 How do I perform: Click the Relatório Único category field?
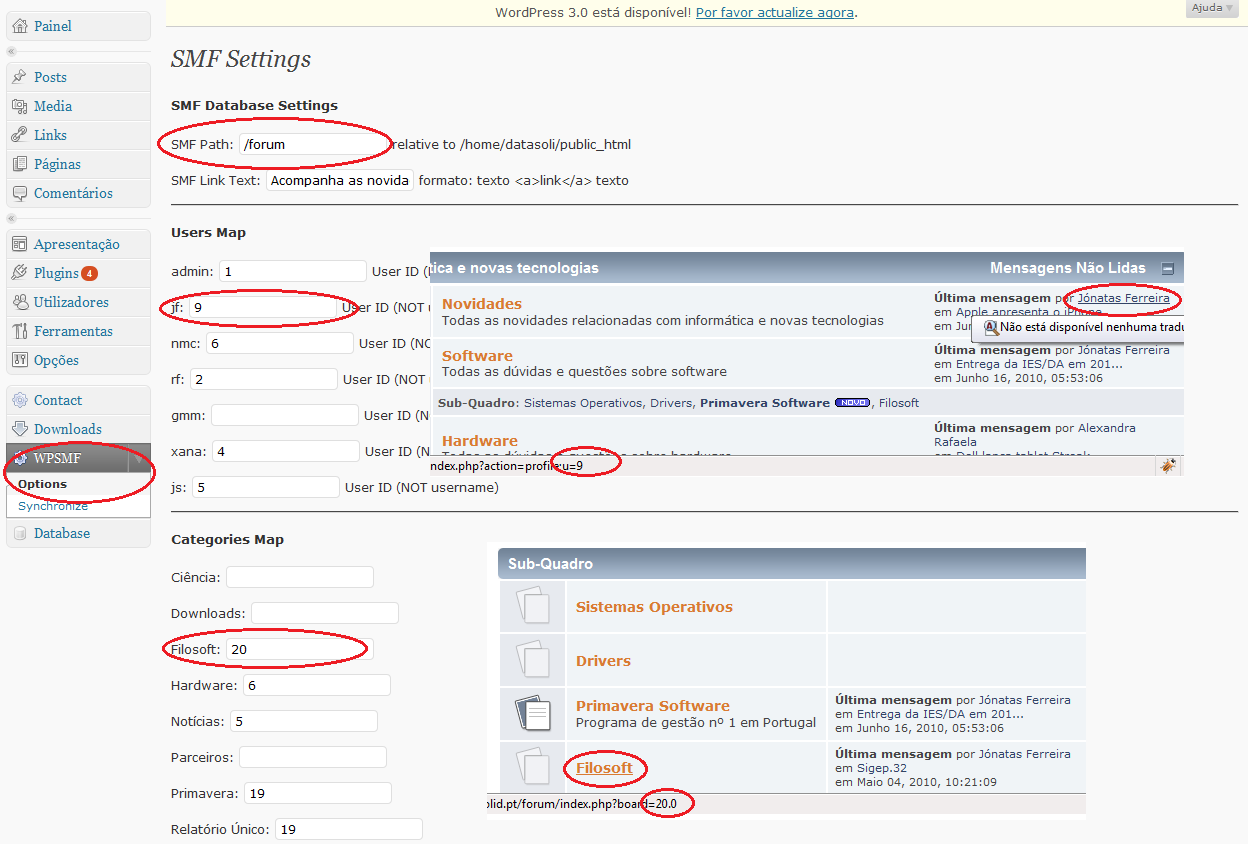(349, 829)
